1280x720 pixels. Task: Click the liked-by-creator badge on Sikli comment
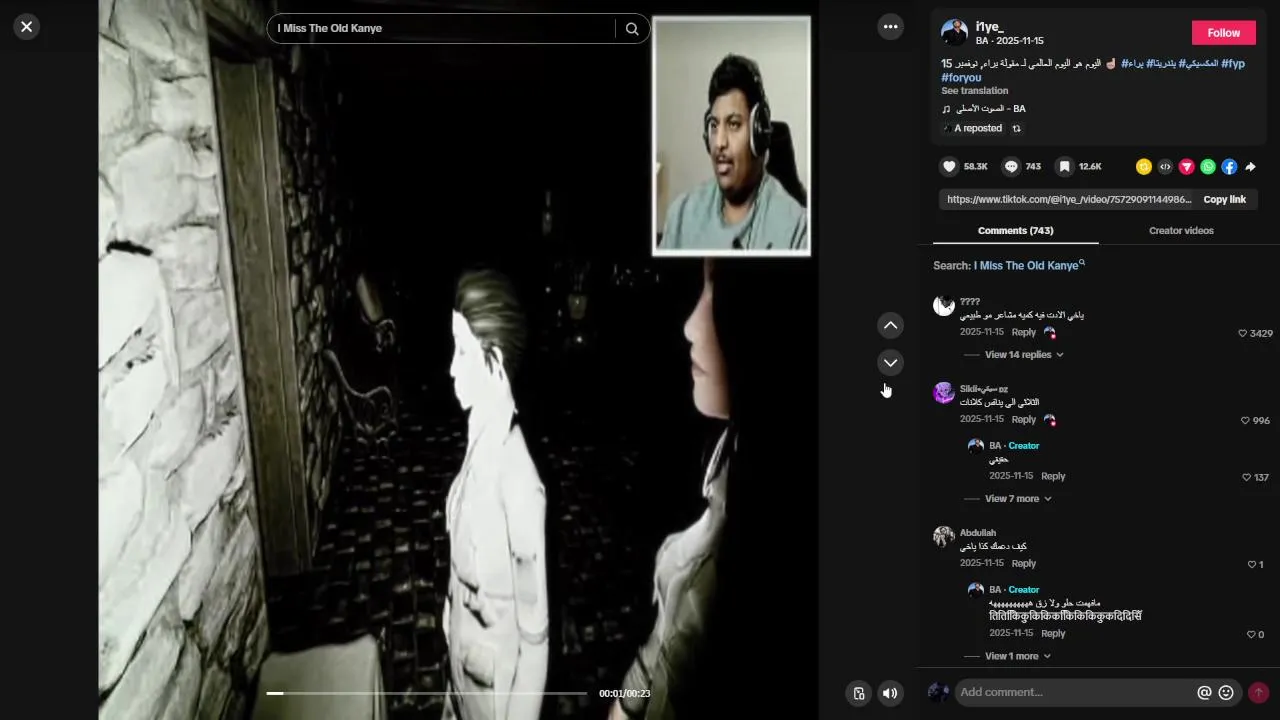pos(1050,420)
